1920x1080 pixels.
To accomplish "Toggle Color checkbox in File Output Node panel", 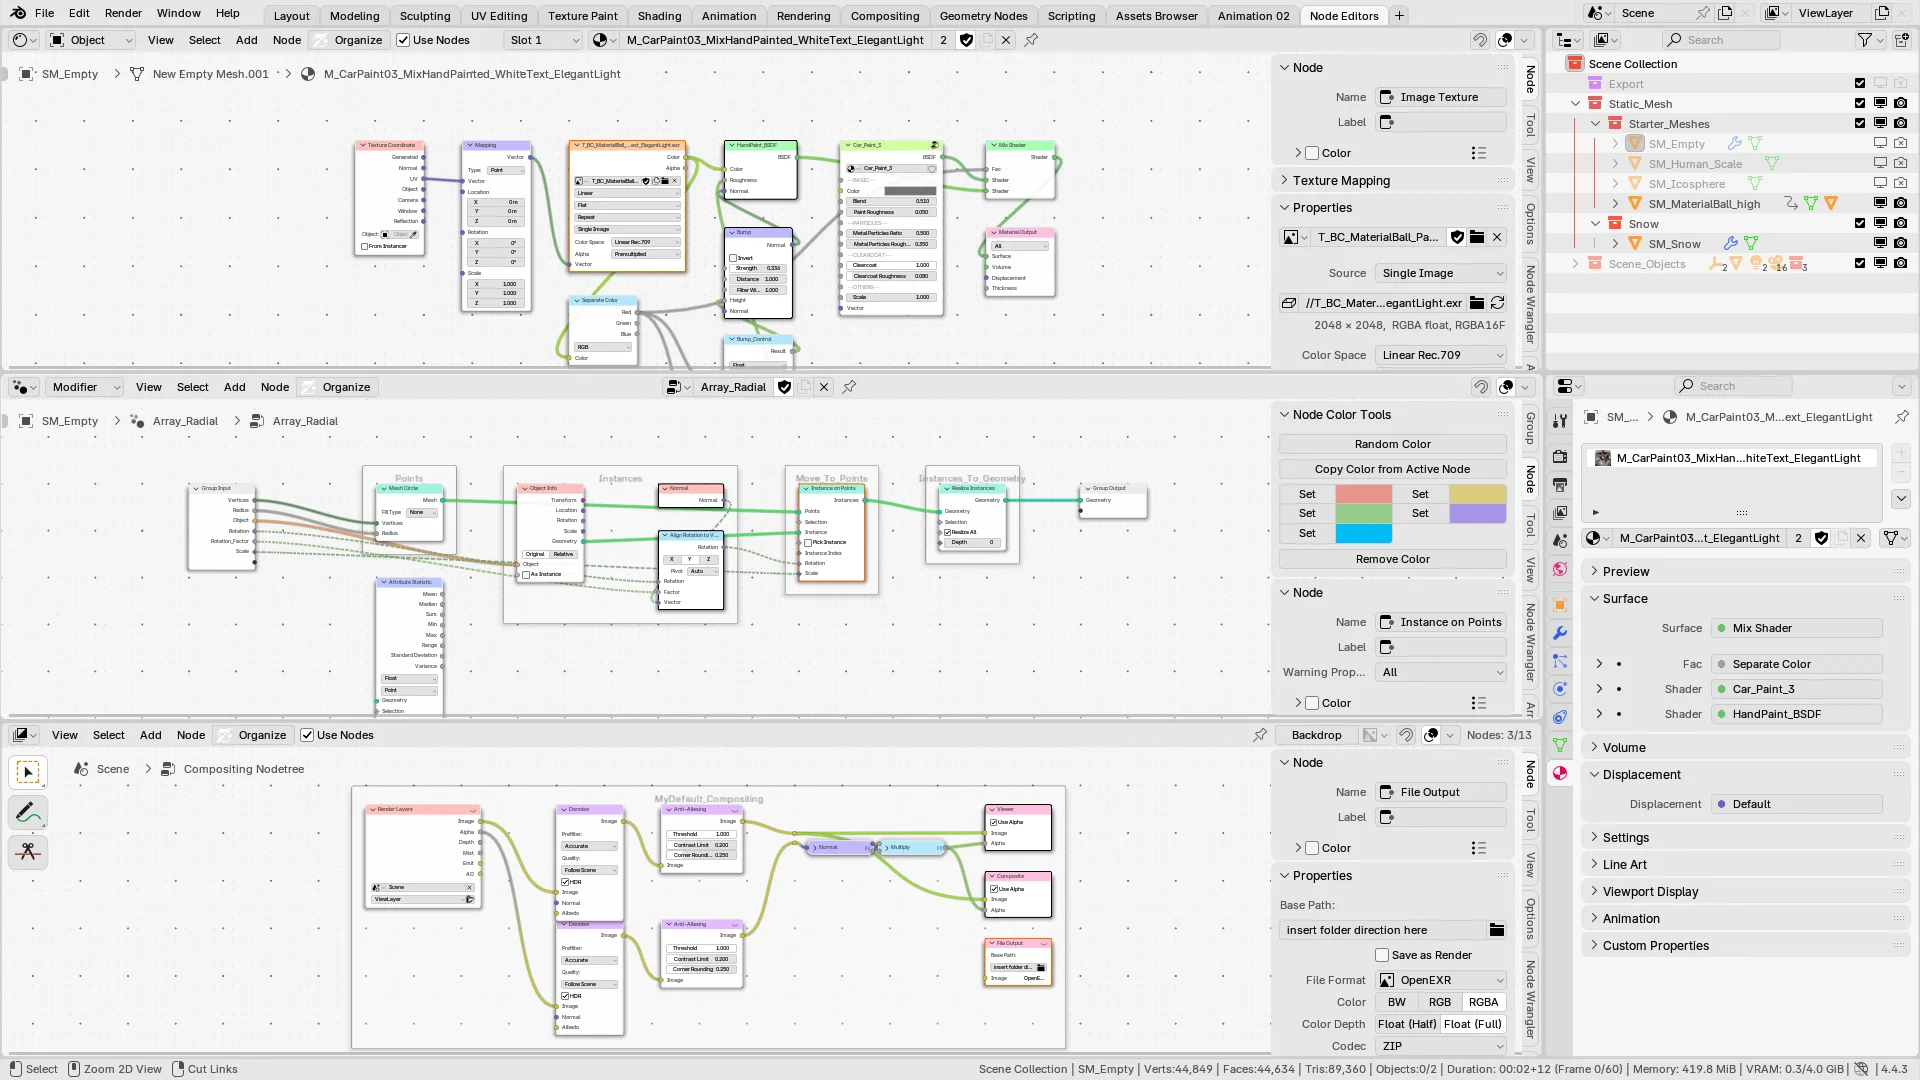I will pyautogui.click(x=1312, y=848).
